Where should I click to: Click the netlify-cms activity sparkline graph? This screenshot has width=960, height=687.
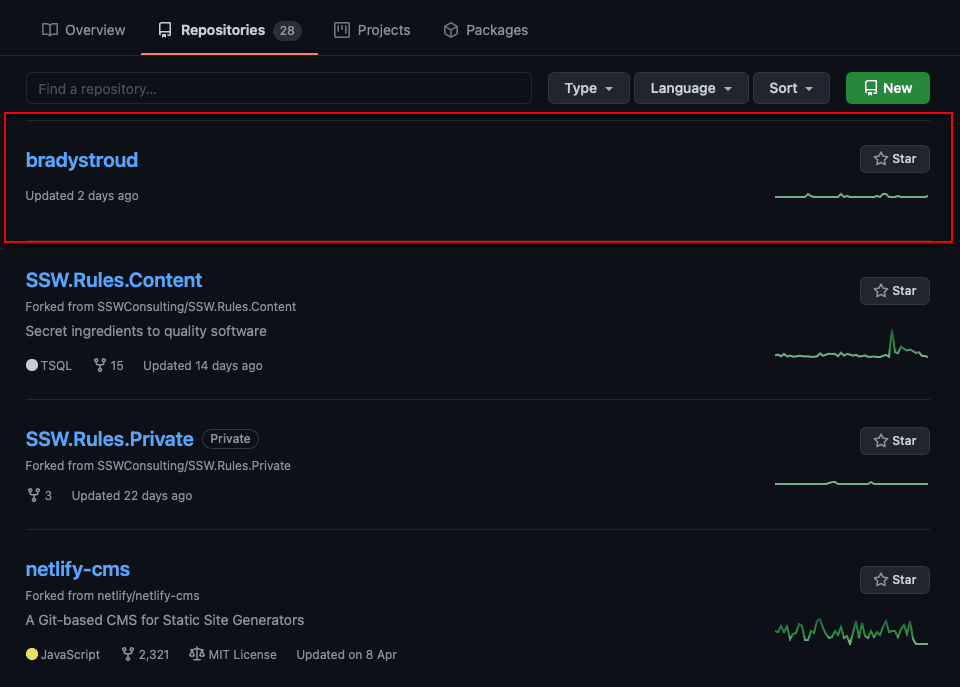(851, 632)
